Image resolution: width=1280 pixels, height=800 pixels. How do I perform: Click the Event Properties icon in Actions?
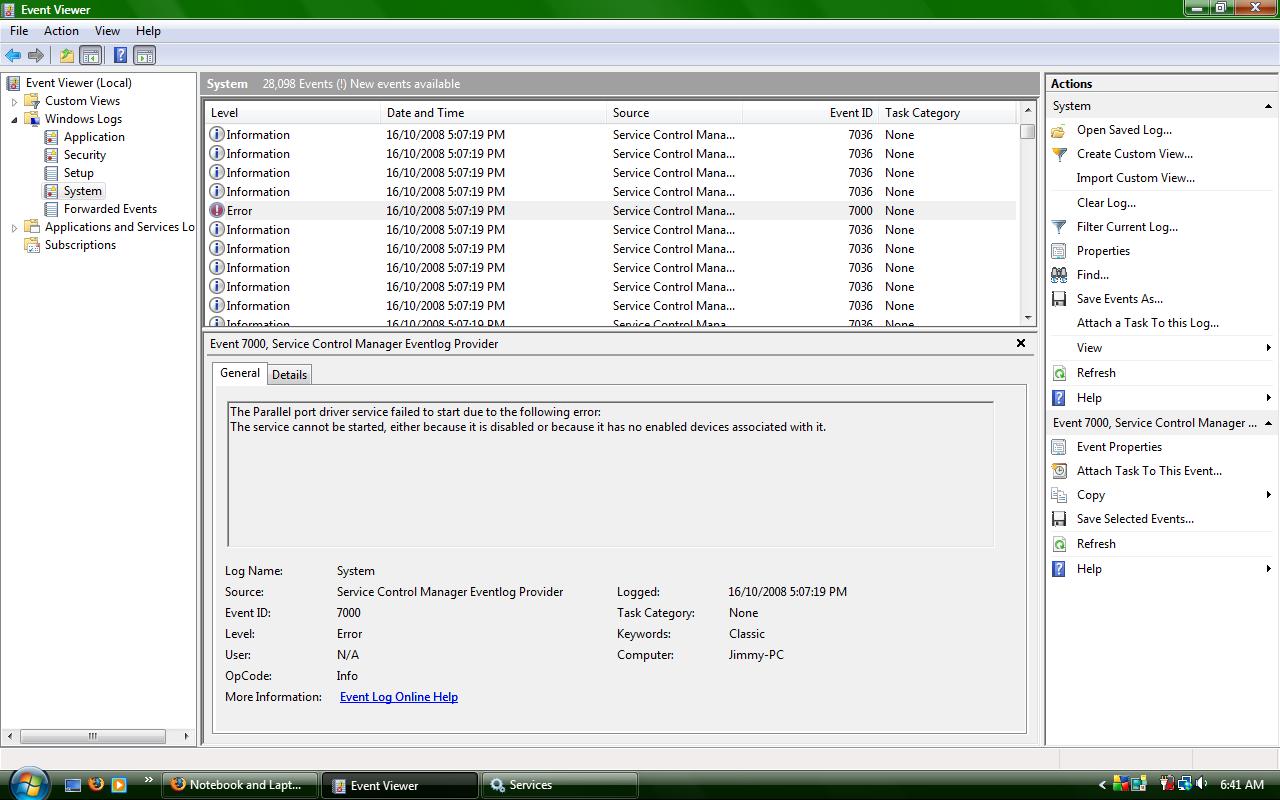pos(1059,447)
